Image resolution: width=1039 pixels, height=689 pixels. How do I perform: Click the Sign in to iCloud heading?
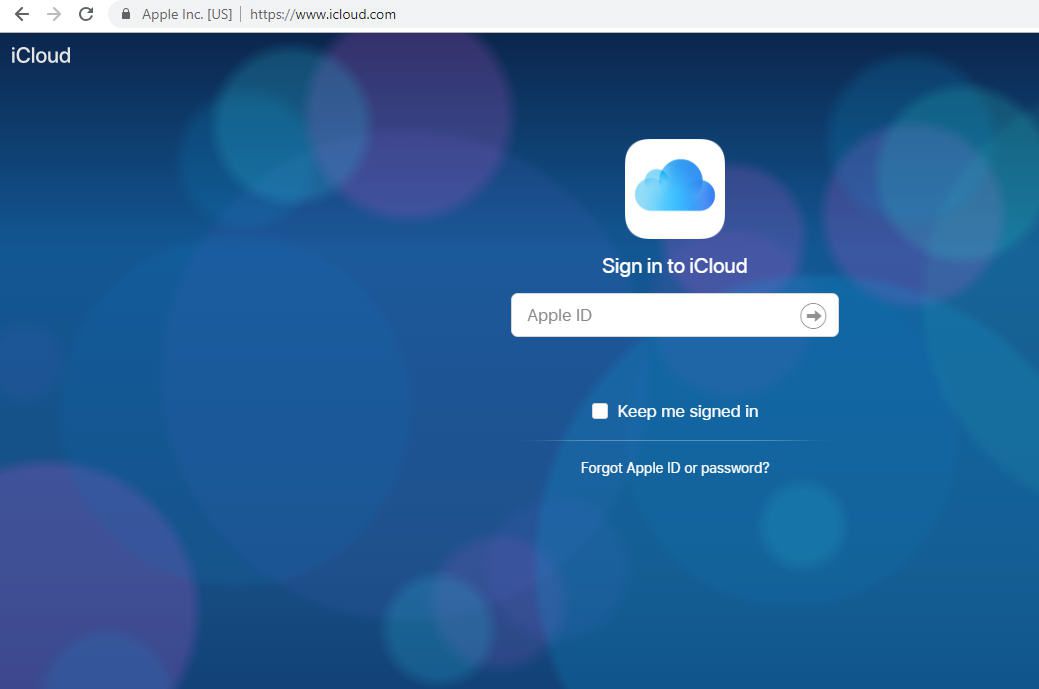675,266
